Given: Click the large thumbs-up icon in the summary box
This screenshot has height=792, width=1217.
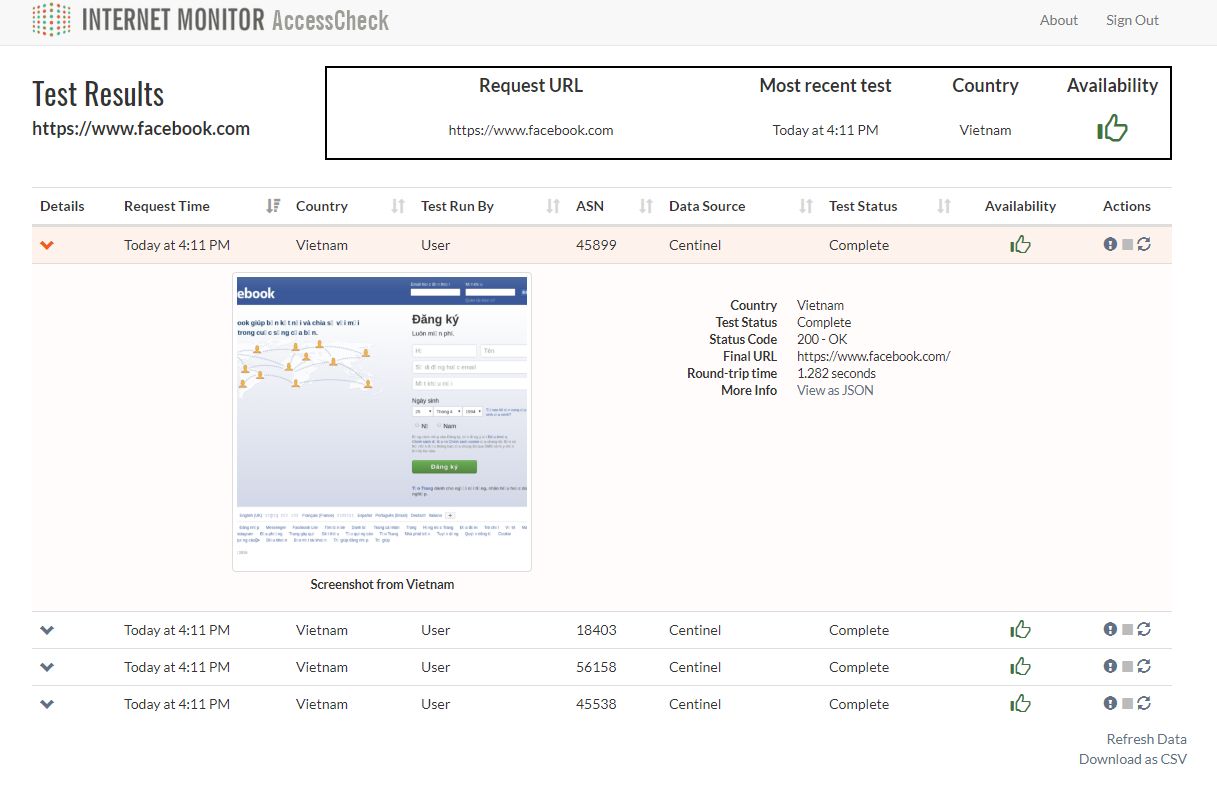Looking at the screenshot, I should click(1112, 128).
